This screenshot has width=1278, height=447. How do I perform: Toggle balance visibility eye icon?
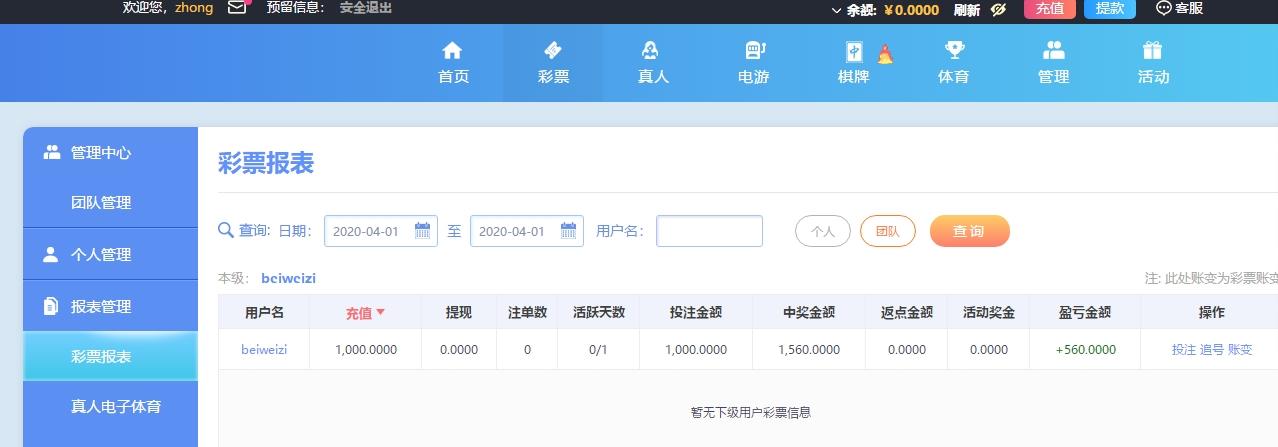998,9
